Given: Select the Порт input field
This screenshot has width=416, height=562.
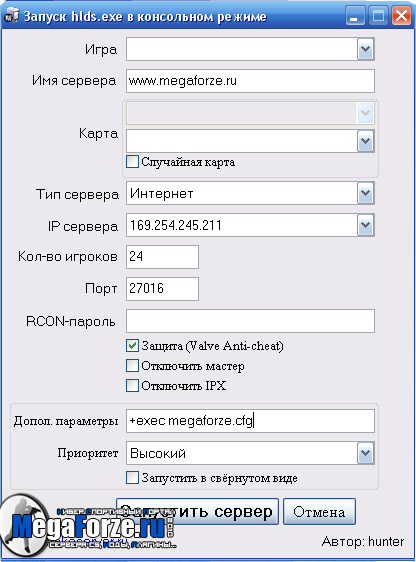Looking at the screenshot, I should [162, 289].
